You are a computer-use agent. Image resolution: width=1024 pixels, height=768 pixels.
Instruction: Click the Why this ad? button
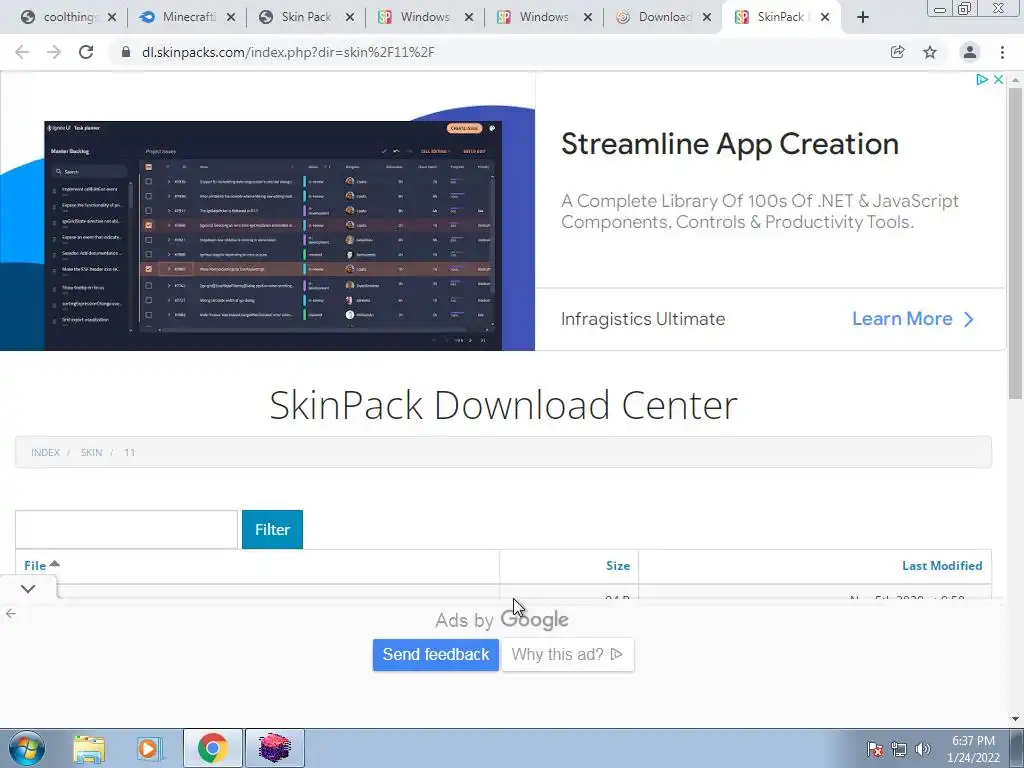[x=568, y=654]
